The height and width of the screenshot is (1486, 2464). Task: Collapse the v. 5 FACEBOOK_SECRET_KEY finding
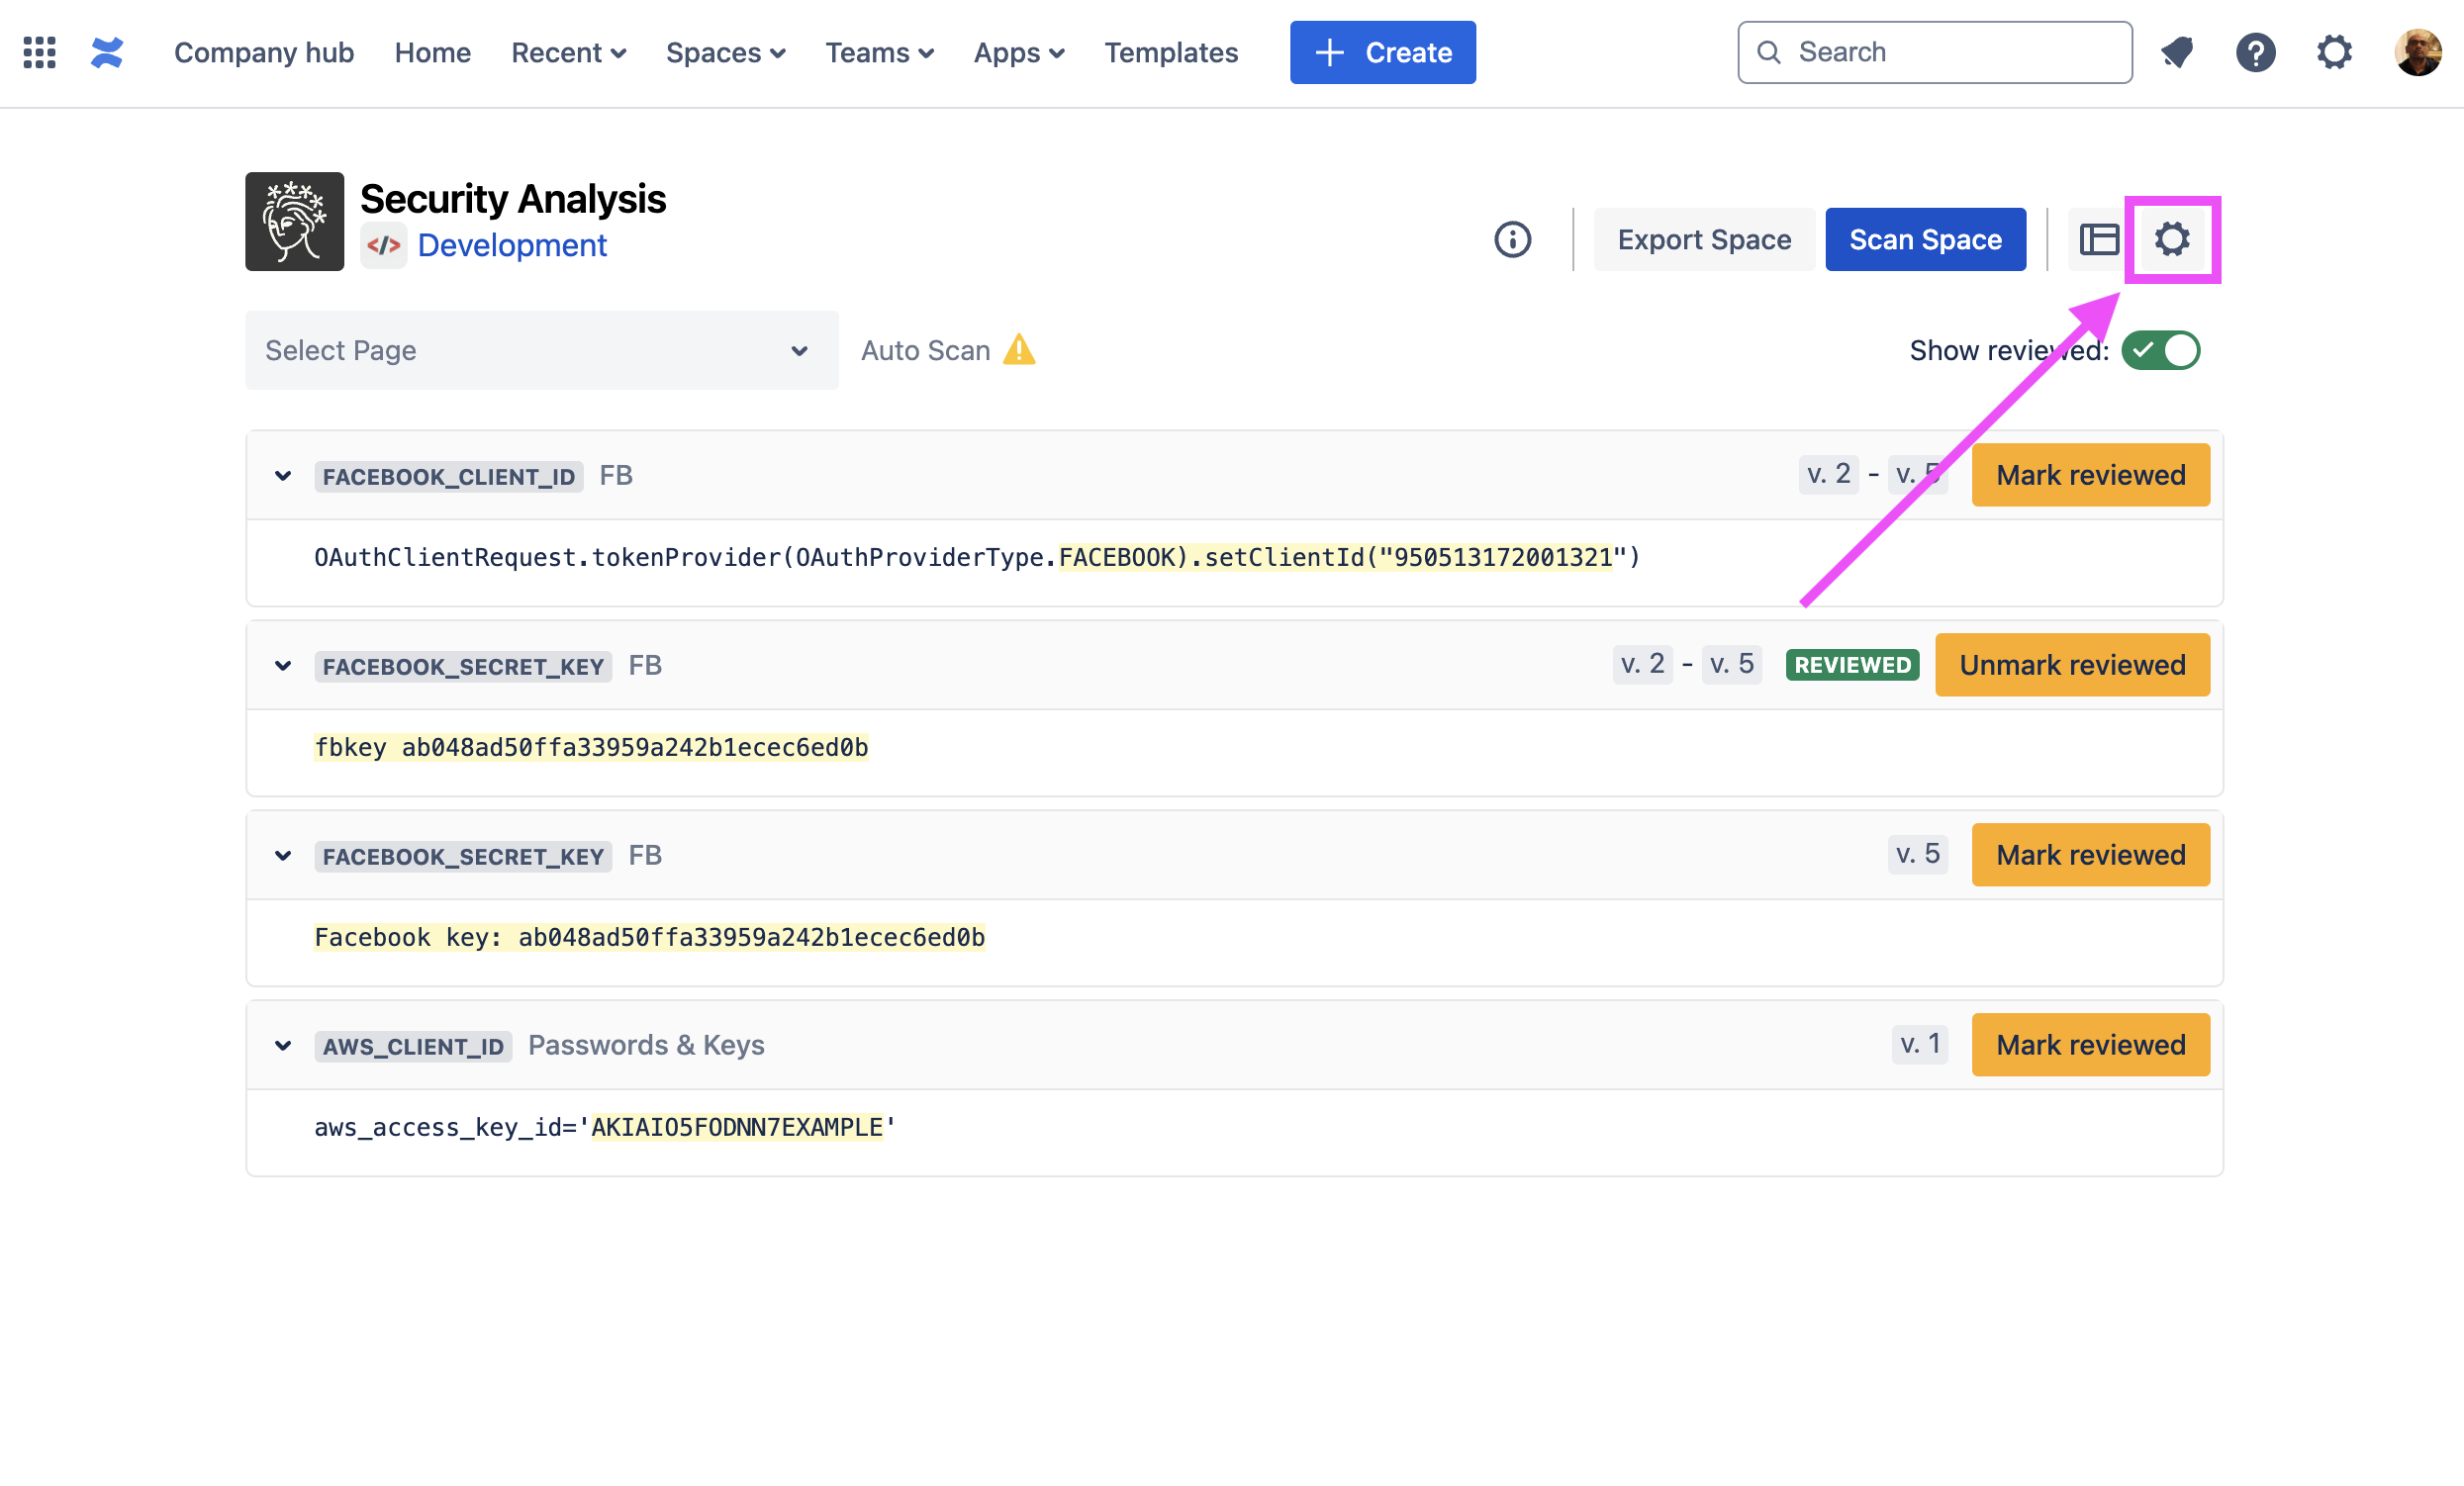[x=283, y=856]
